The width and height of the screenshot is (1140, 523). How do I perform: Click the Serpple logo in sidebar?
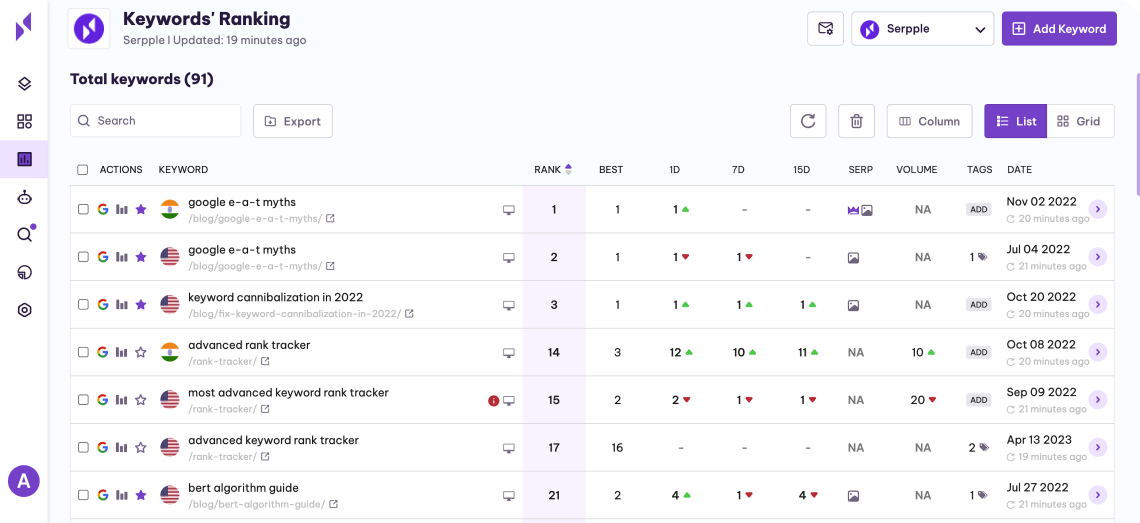(x=24, y=27)
